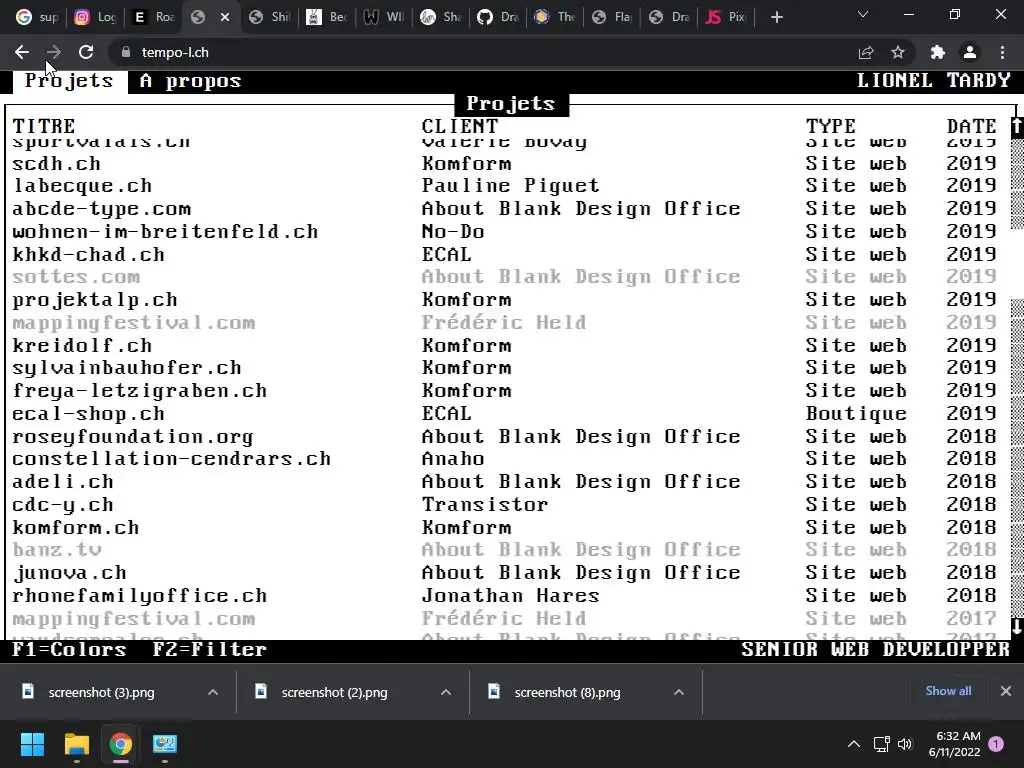
Task: Show all downloads
Action: [948, 691]
